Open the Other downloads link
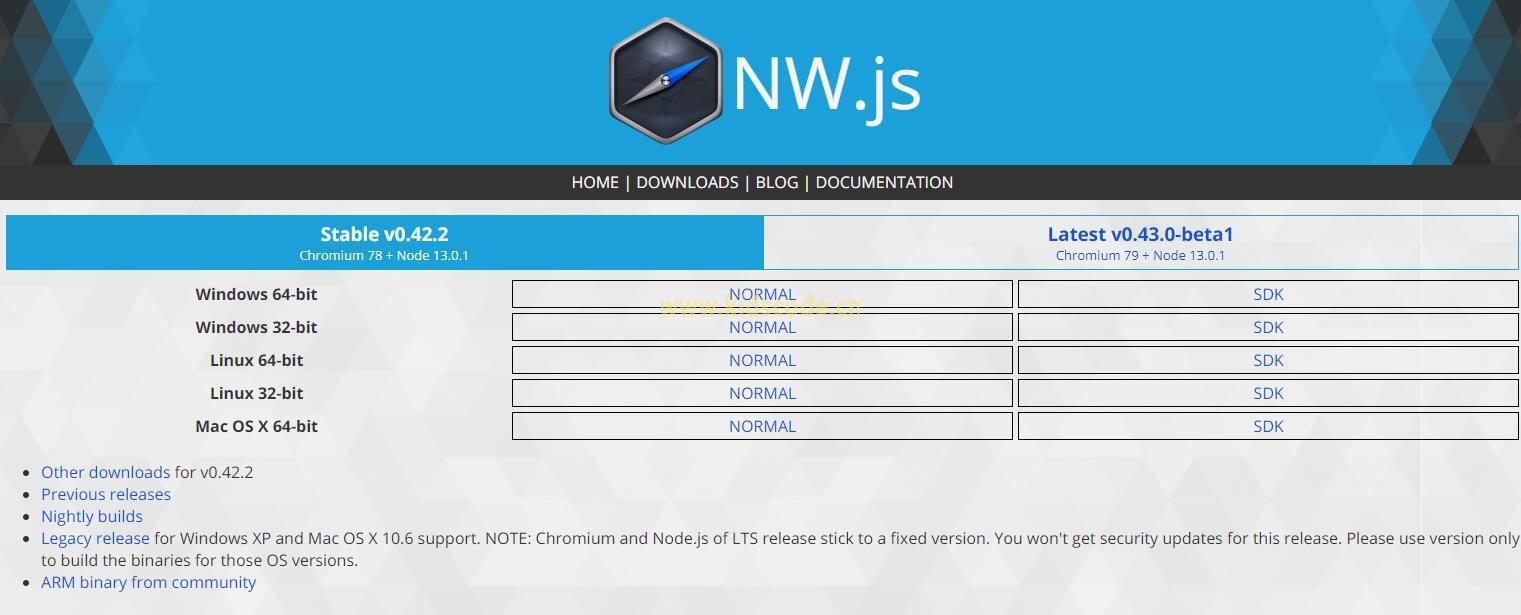1521x615 pixels. [105, 472]
